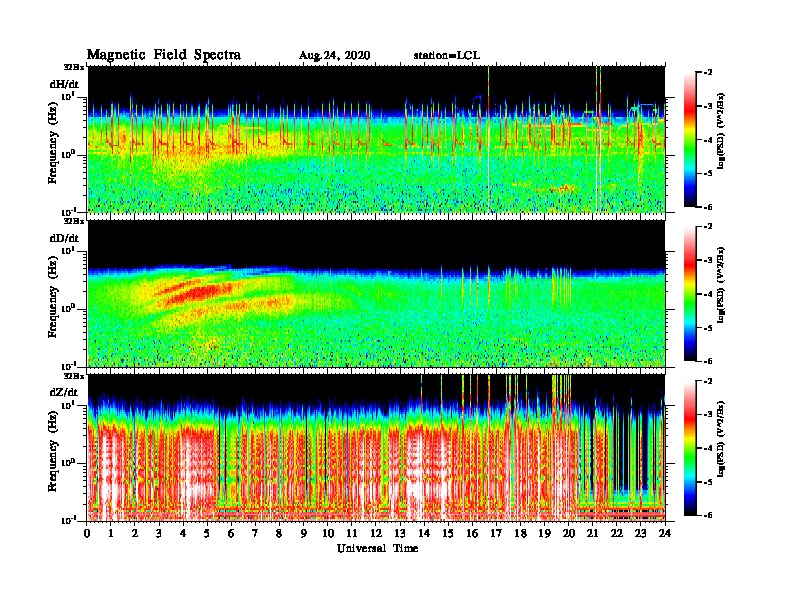This screenshot has height=612, width=792.
Task: Click the x-axis tick label "8"
Action: pos(279,533)
